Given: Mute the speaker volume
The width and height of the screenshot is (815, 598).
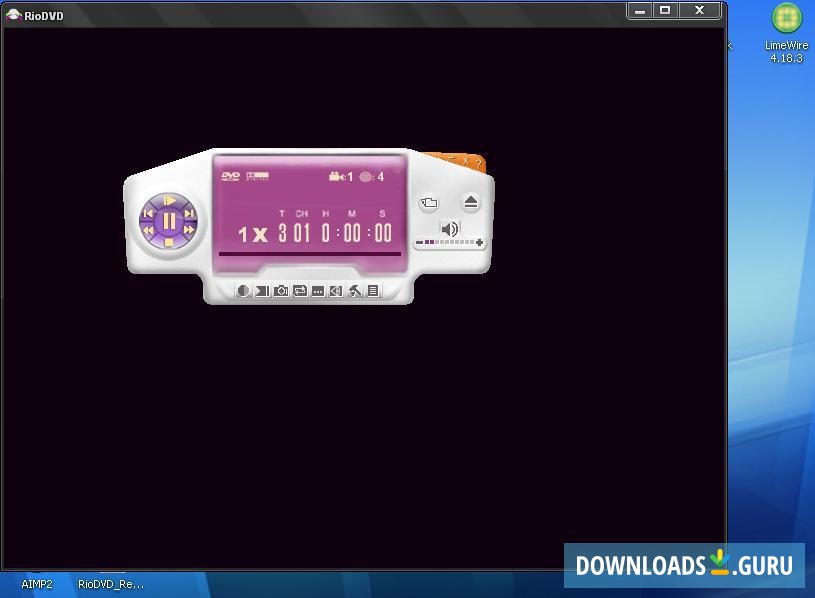Looking at the screenshot, I should coord(450,229).
